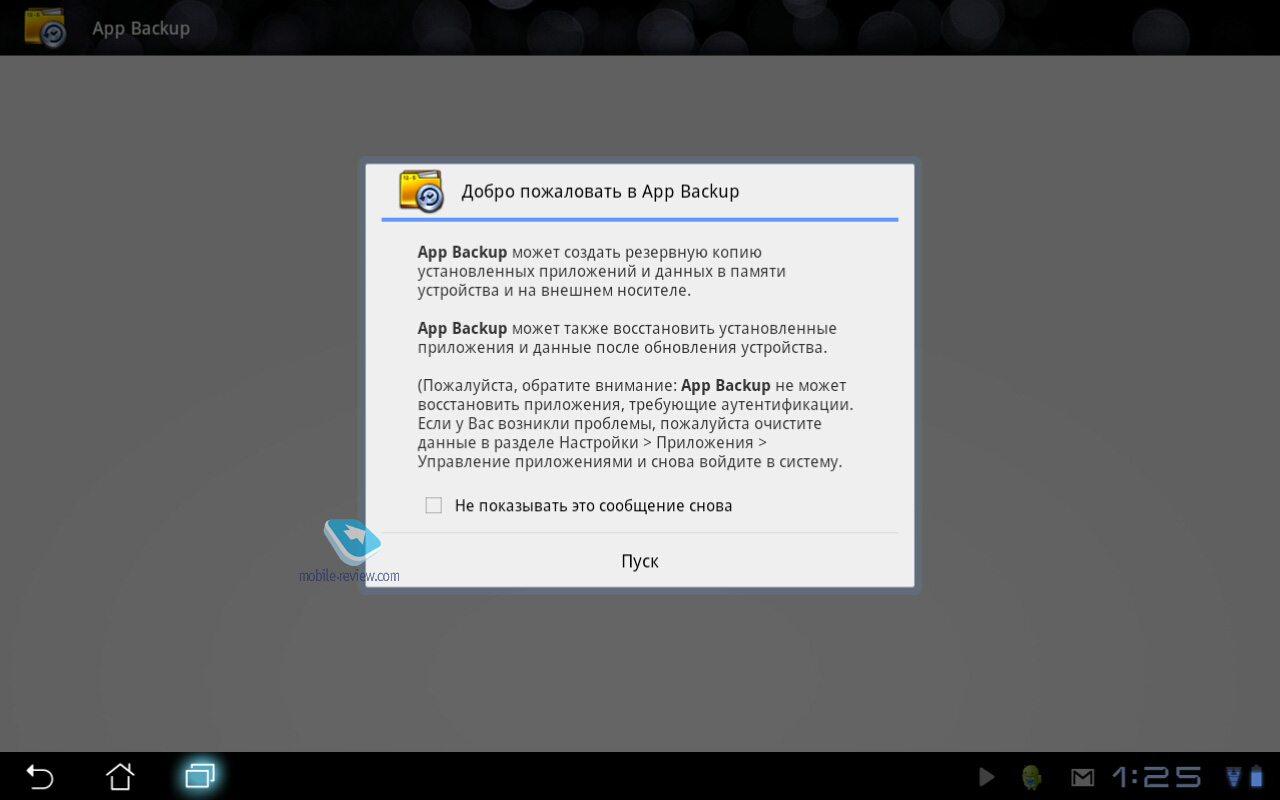Image resolution: width=1280 pixels, height=800 pixels.
Task: Open the Recent Apps switcher
Action: pos(200,776)
